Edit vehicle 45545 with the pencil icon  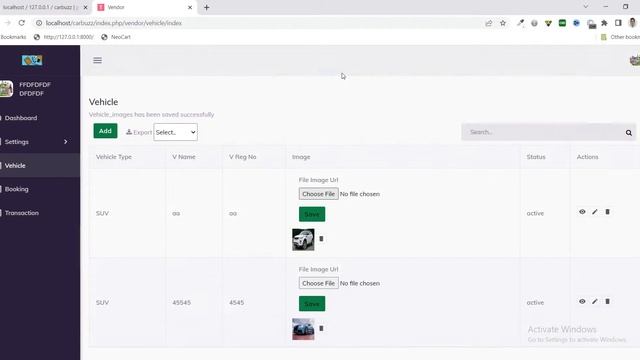coord(595,301)
